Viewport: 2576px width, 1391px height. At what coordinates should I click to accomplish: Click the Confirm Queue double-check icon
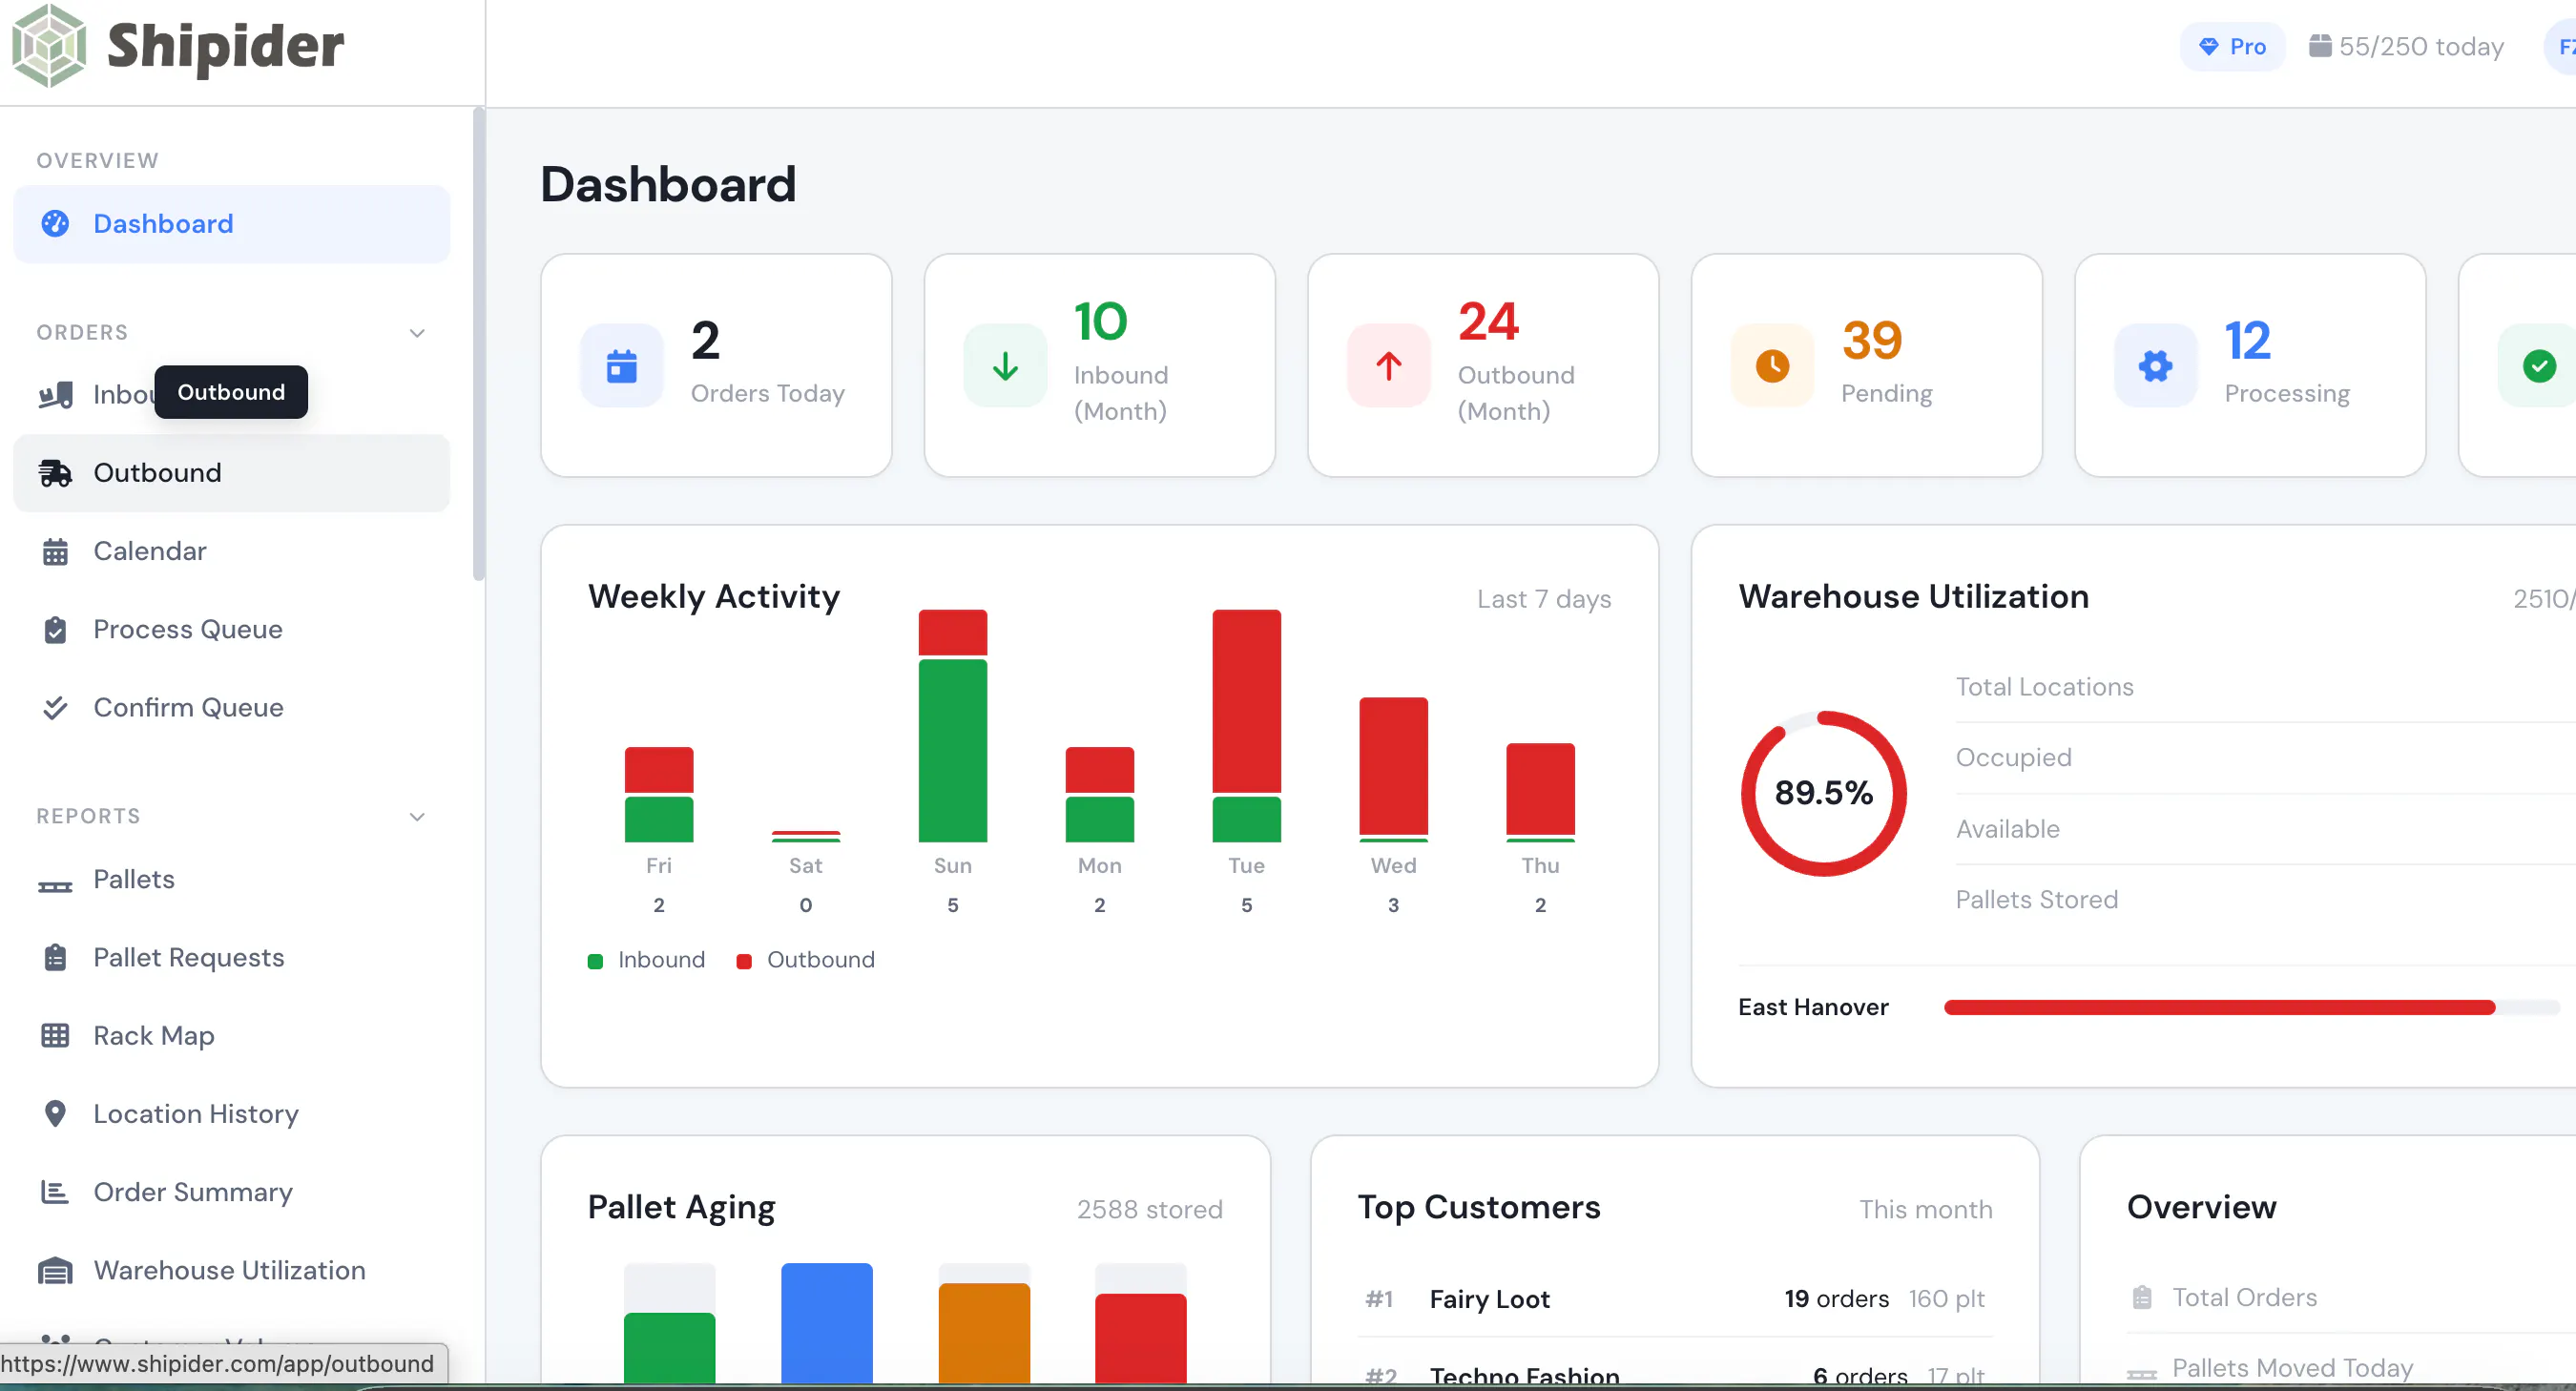coord(55,707)
